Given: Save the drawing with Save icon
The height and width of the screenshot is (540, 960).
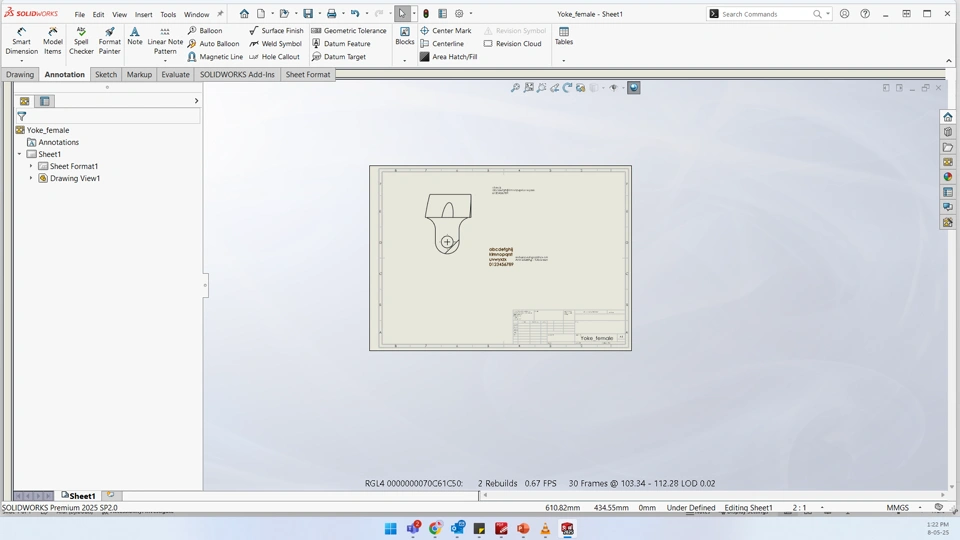Looking at the screenshot, I should (308, 13).
